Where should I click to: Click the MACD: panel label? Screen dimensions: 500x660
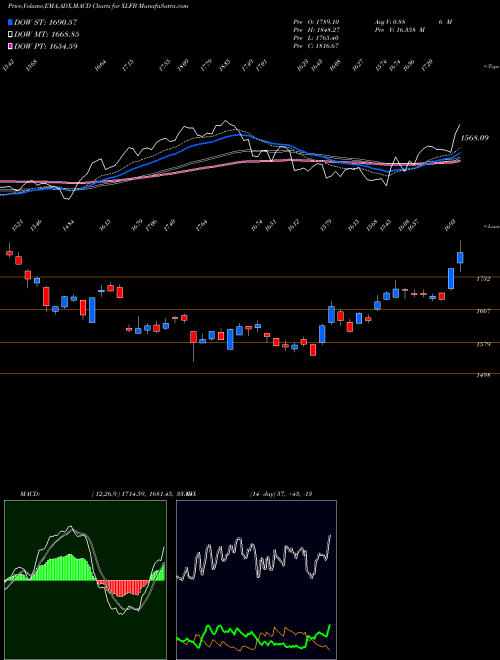point(29,494)
